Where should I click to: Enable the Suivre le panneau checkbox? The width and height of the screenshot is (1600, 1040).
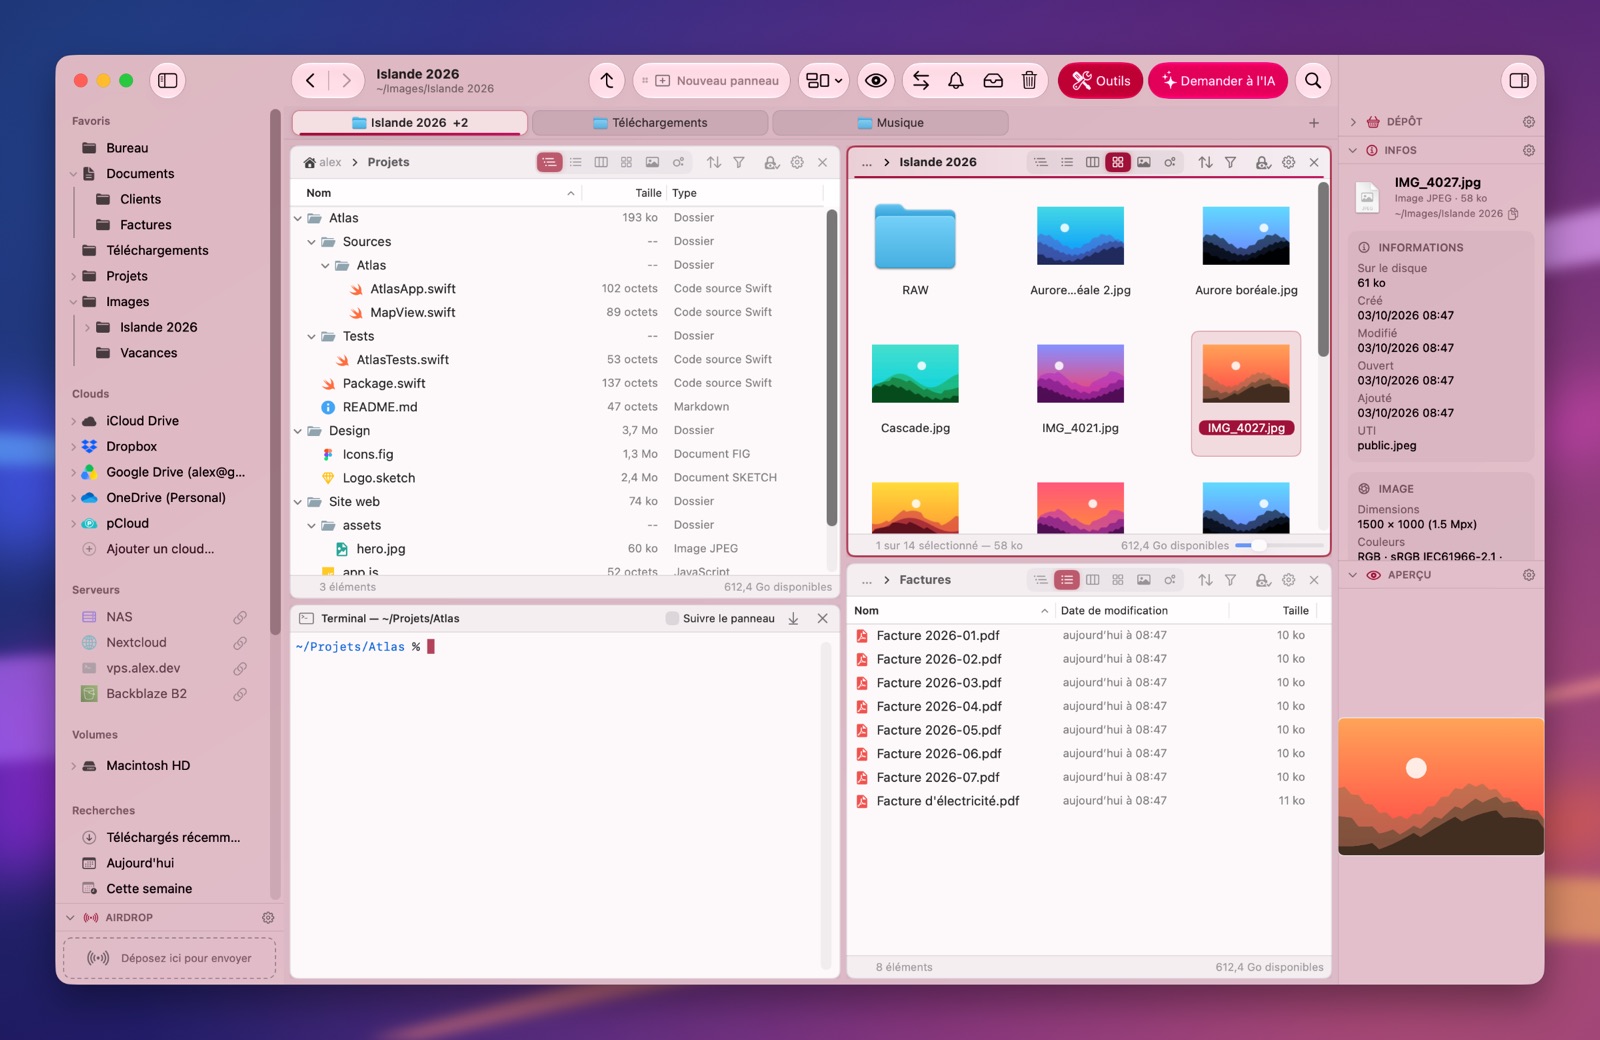tap(672, 619)
